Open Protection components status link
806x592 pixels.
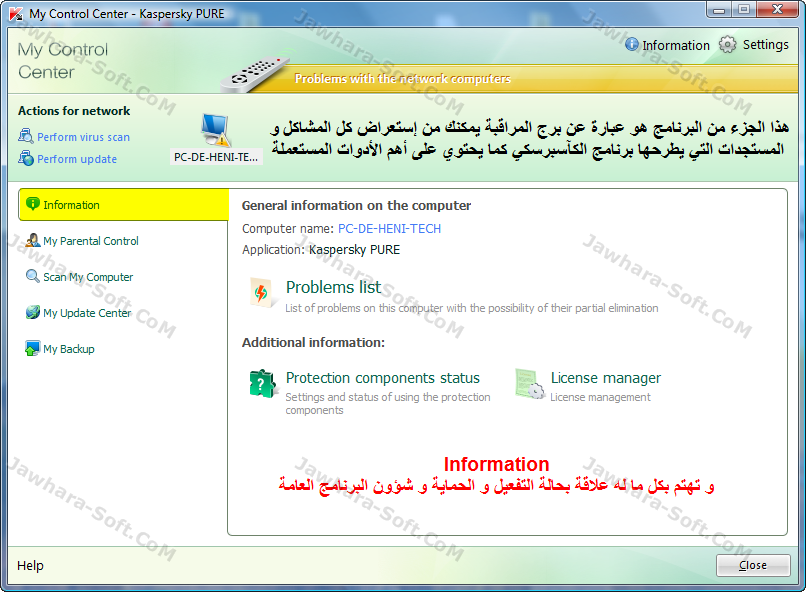[x=383, y=378]
